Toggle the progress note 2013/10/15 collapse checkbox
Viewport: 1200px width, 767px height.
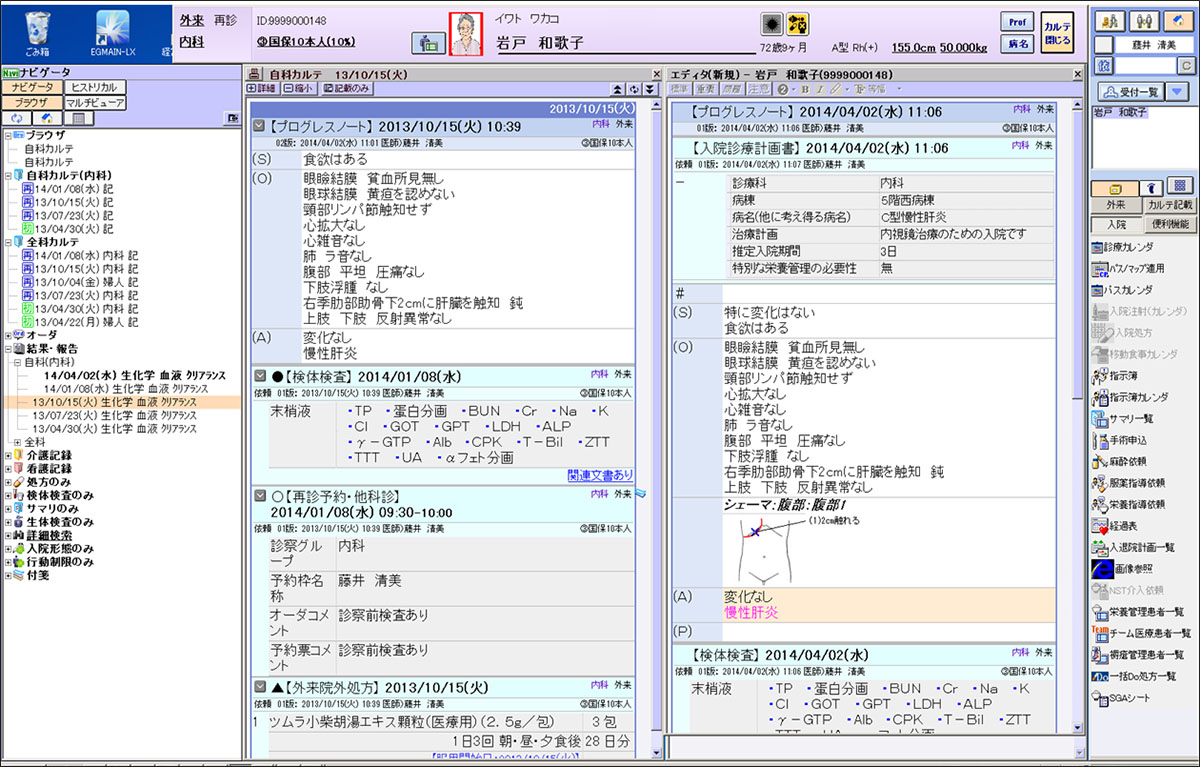coord(260,127)
